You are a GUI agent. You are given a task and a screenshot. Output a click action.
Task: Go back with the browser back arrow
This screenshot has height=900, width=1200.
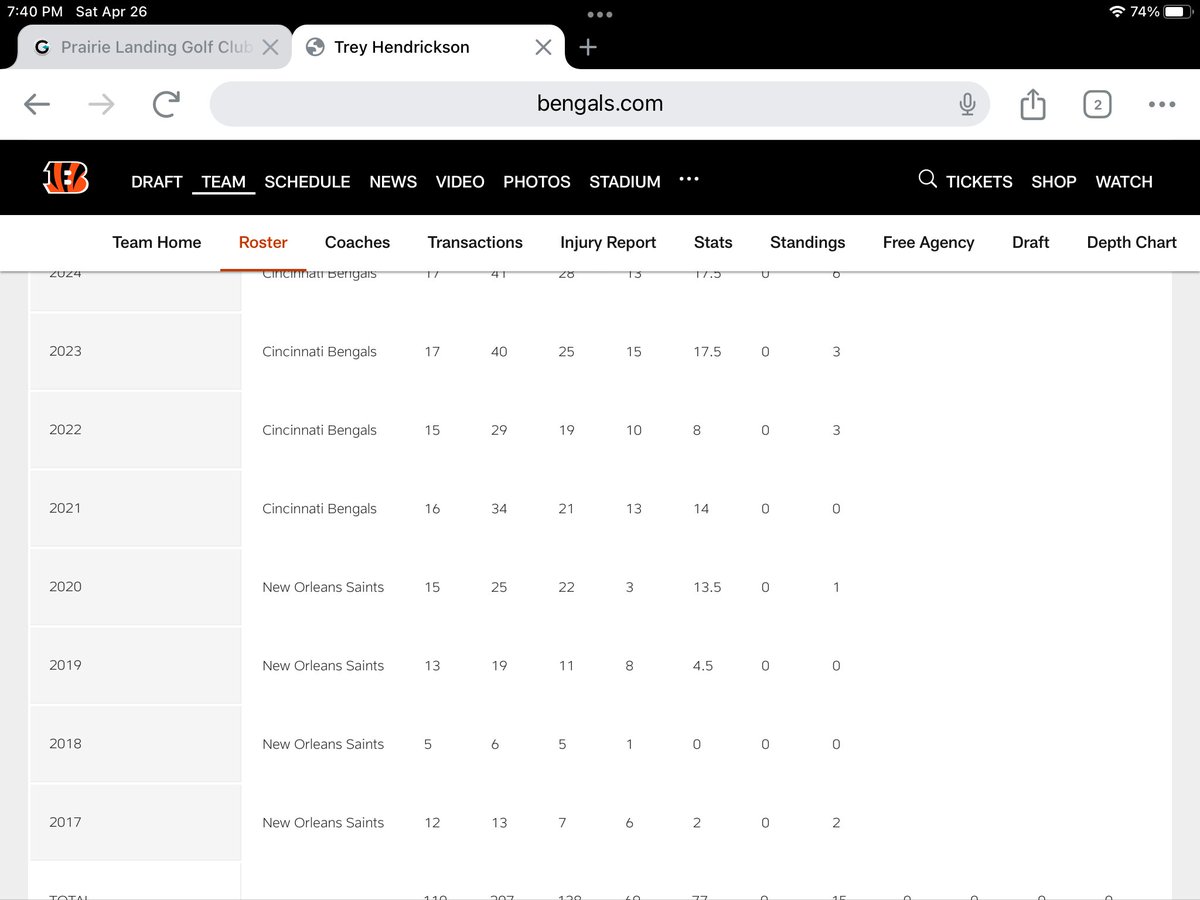tap(37, 104)
